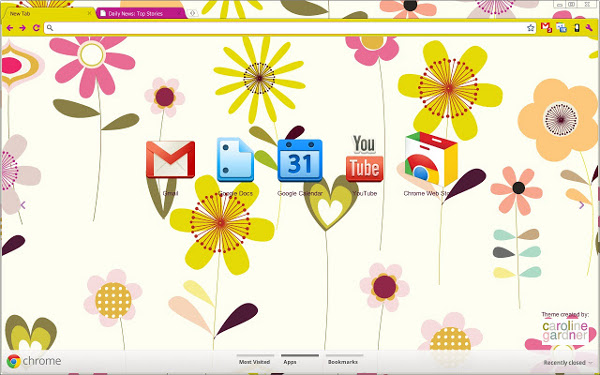Screen dimensions: 600x375
Task: Close the Daily News tab
Action: 179,13
